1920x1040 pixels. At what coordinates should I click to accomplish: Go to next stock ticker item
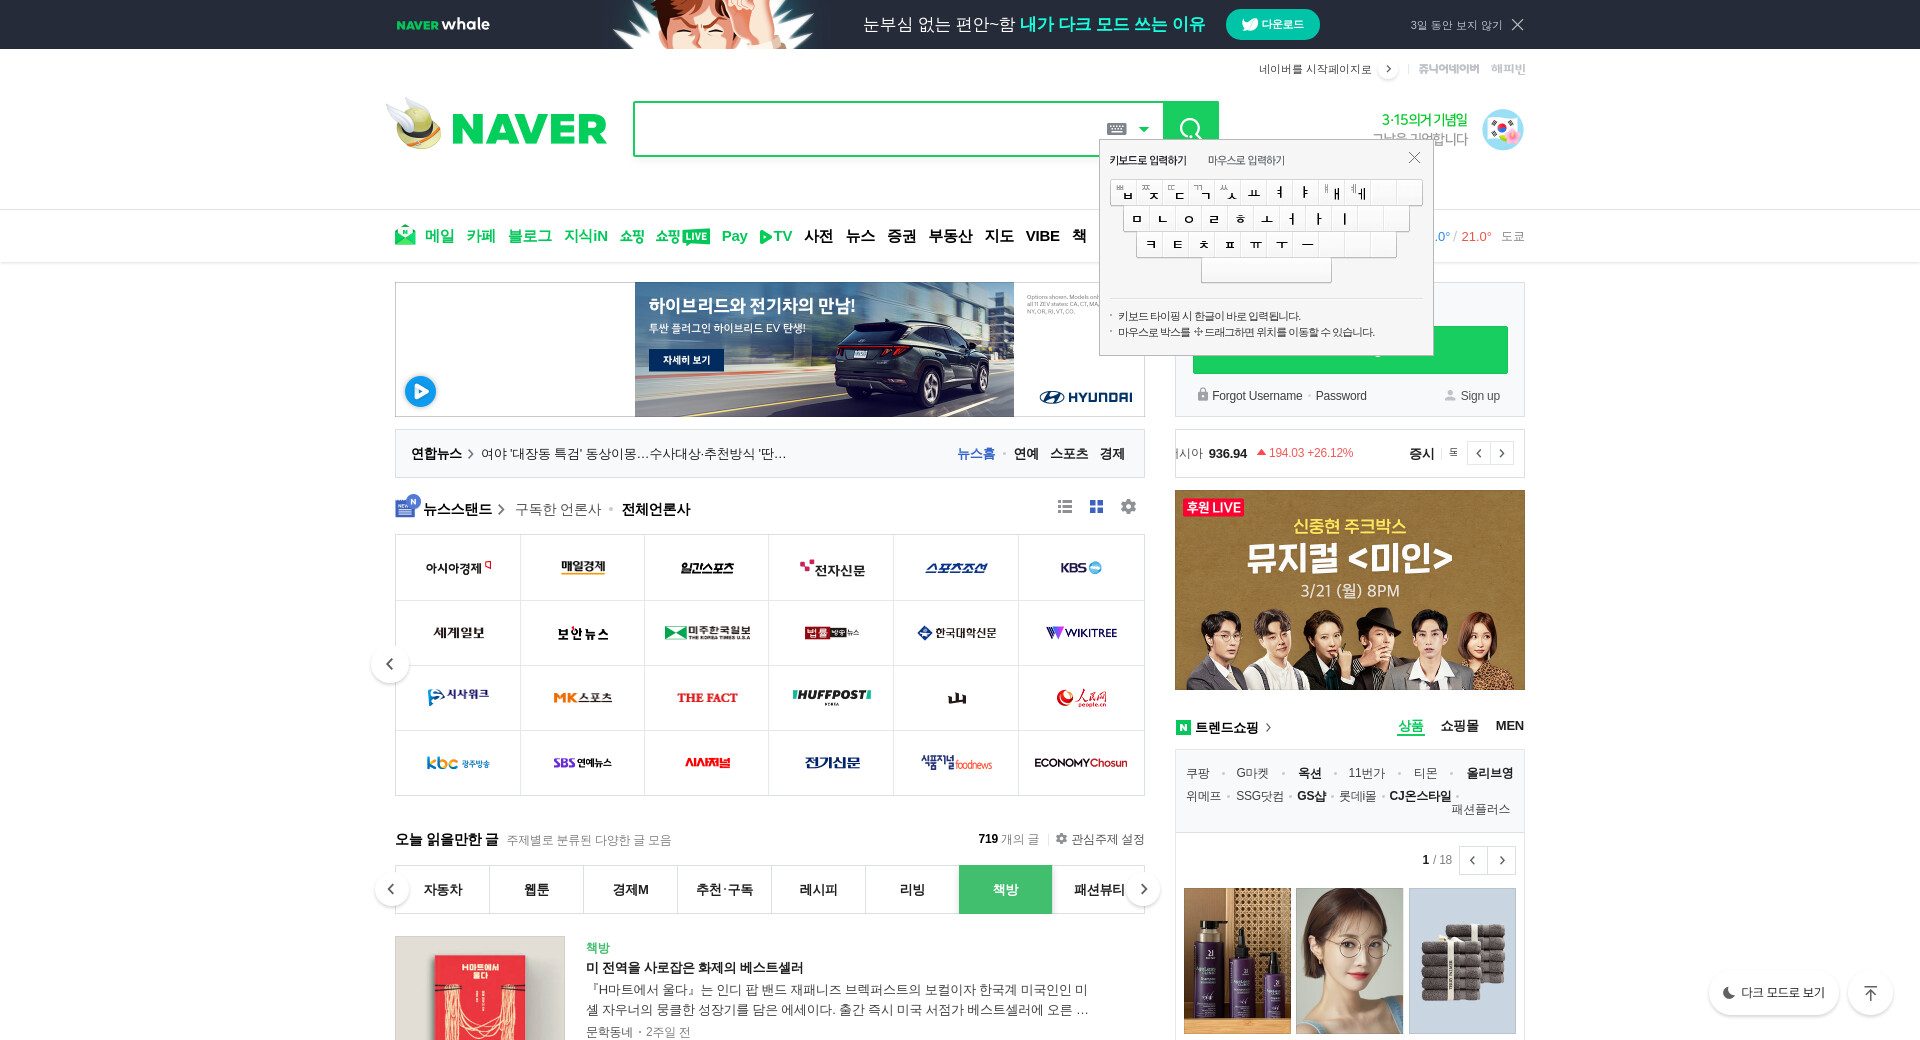1502,453
